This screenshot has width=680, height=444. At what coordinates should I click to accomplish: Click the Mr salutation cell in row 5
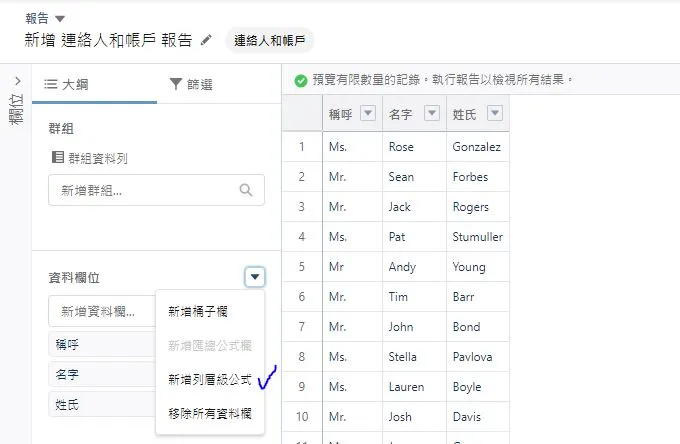coord(353,267)
